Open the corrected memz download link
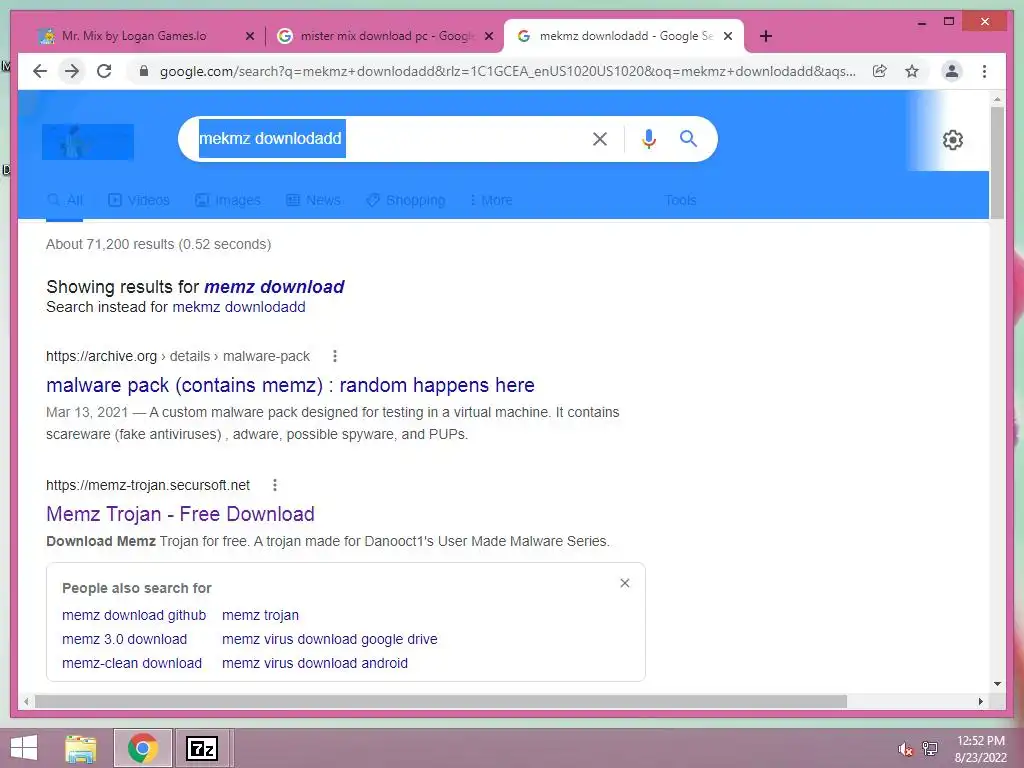Viewport: 1024px width, 768px height. click(274, 287)
